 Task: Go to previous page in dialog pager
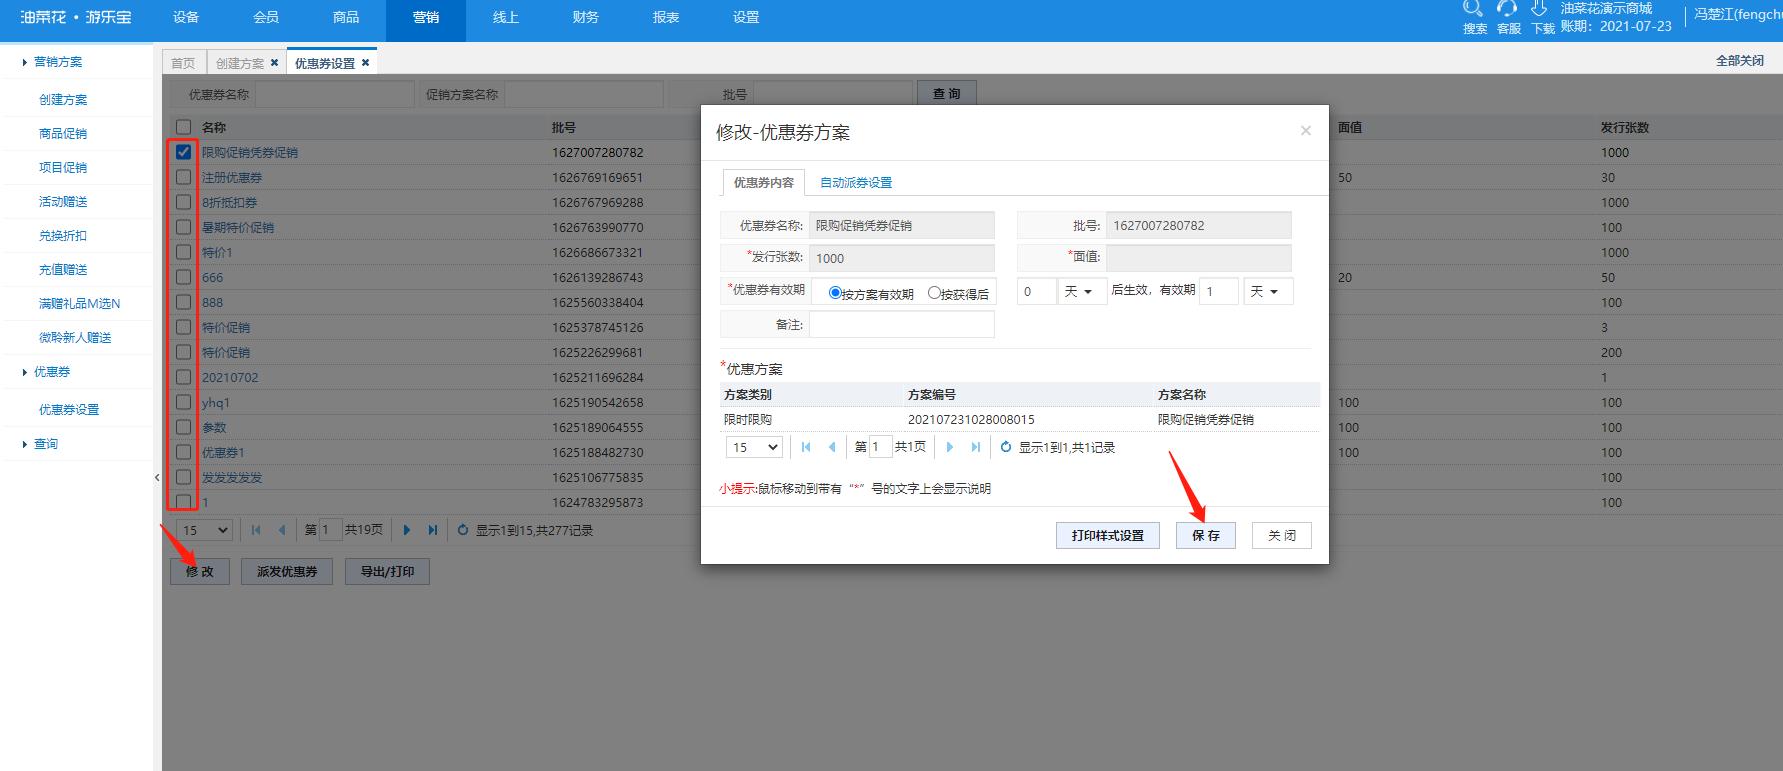pos(832,447)
